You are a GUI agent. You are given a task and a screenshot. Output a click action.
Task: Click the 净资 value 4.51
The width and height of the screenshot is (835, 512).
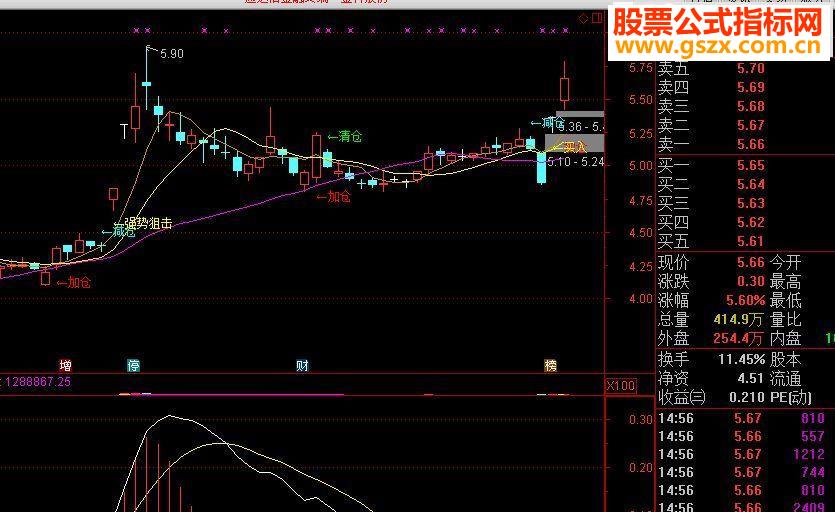coord(751,378)
